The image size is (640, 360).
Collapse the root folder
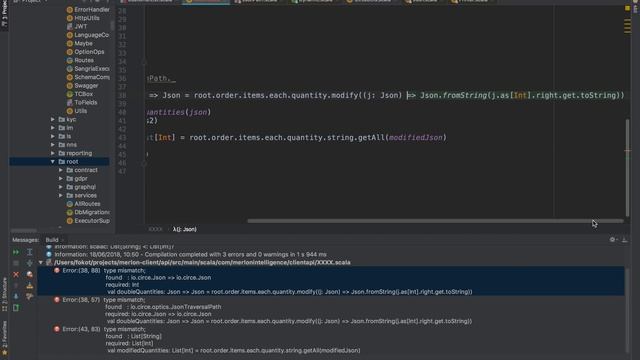(x=53, y=162)
